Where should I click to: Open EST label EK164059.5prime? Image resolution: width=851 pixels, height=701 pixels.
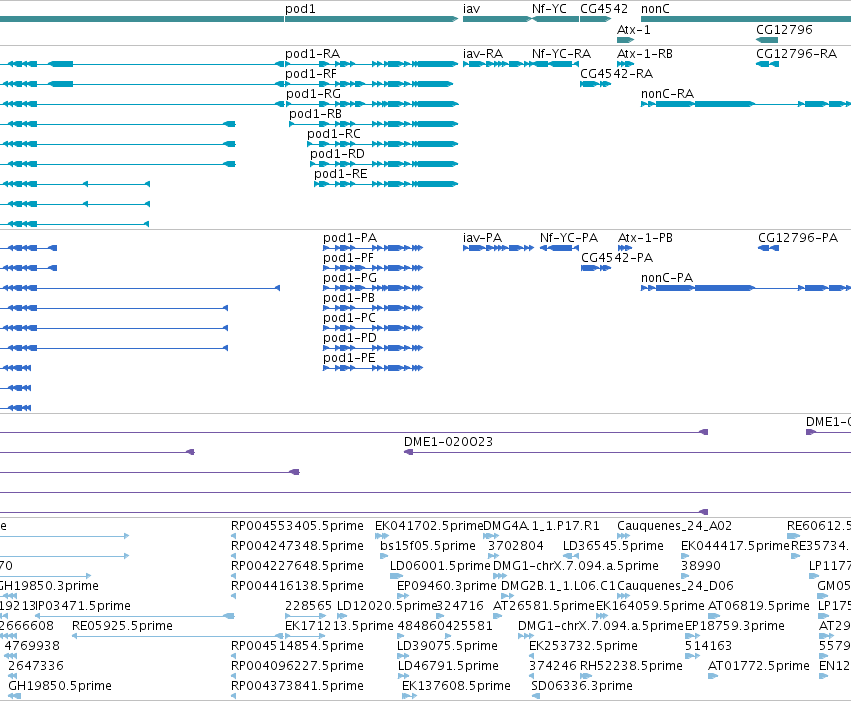650,606
